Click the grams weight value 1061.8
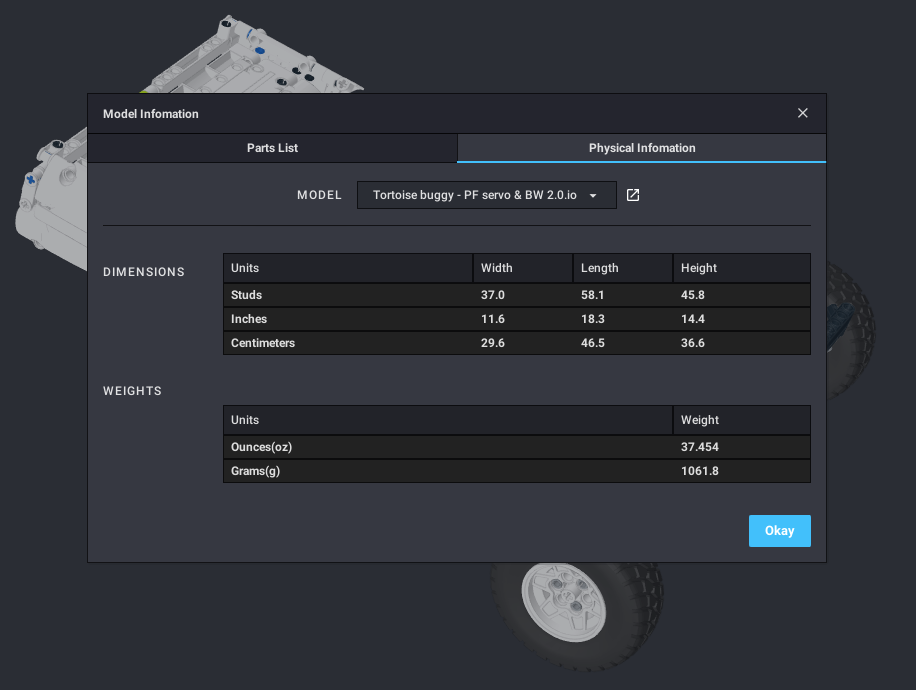 (699, 470)
